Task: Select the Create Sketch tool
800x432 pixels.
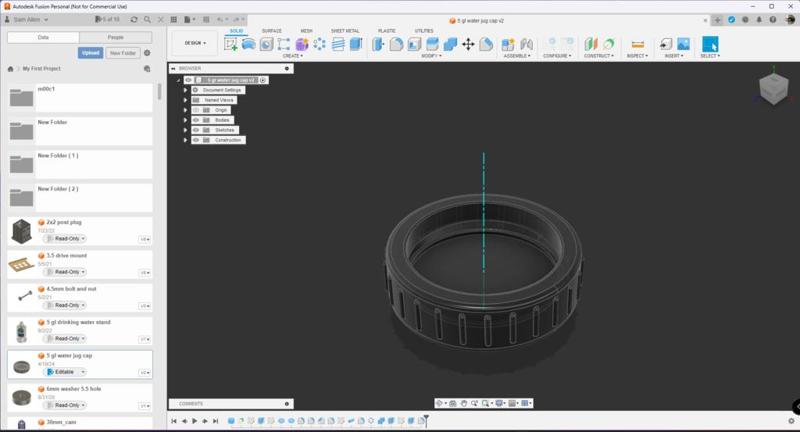Action: 231,44
